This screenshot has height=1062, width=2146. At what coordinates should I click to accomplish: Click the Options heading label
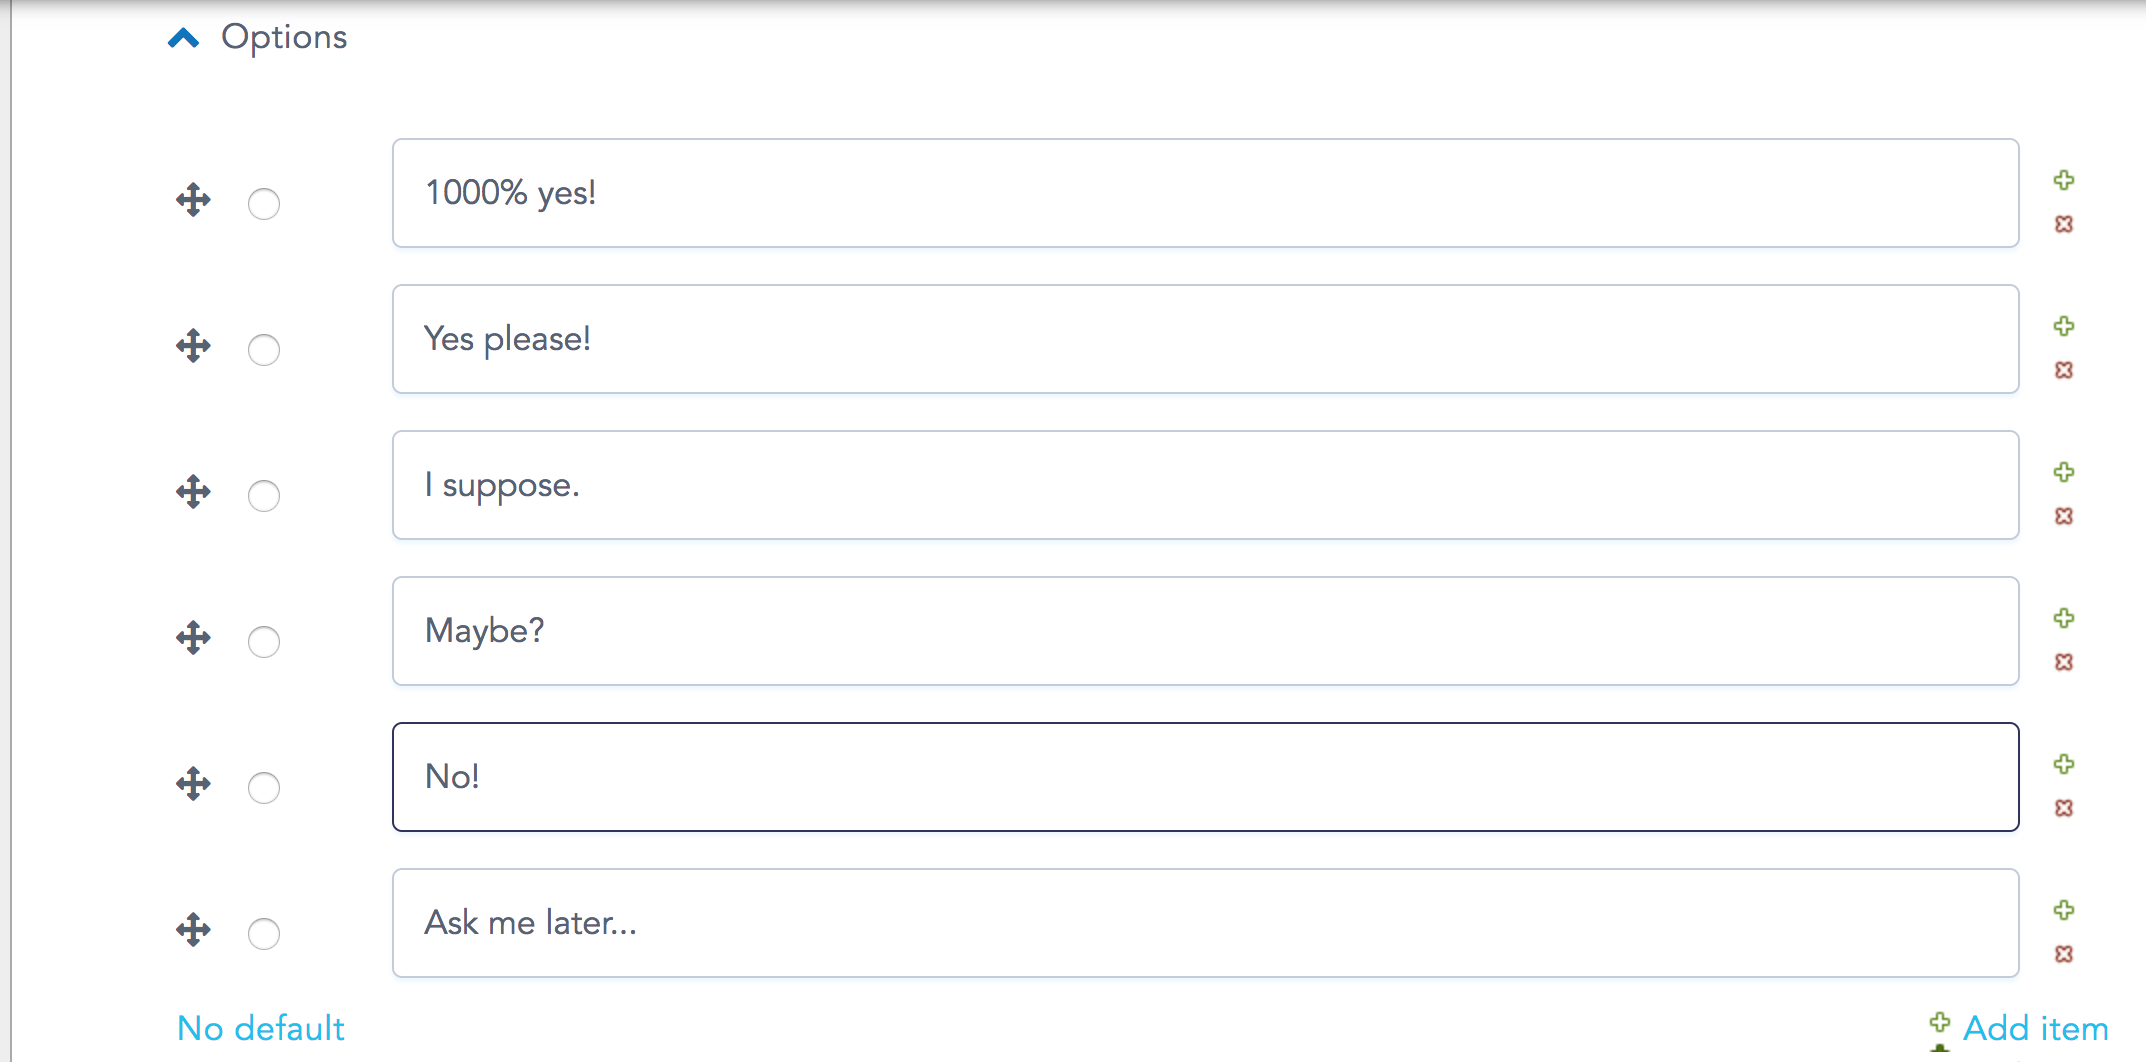click(x=284, y=37)
